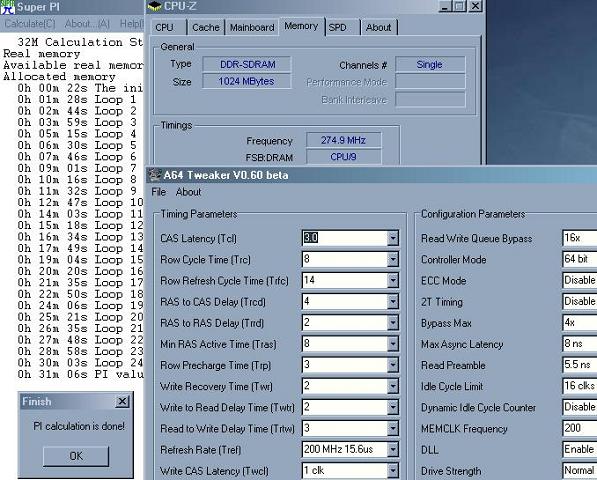Open About menu in A64 Tweaker
The image size is (597, 480).
[x=188, y=192]
